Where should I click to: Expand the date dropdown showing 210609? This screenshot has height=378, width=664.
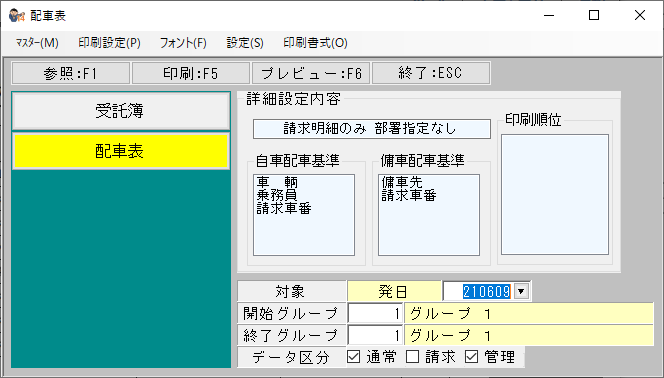pyautogui.click(x=521, y=291)
